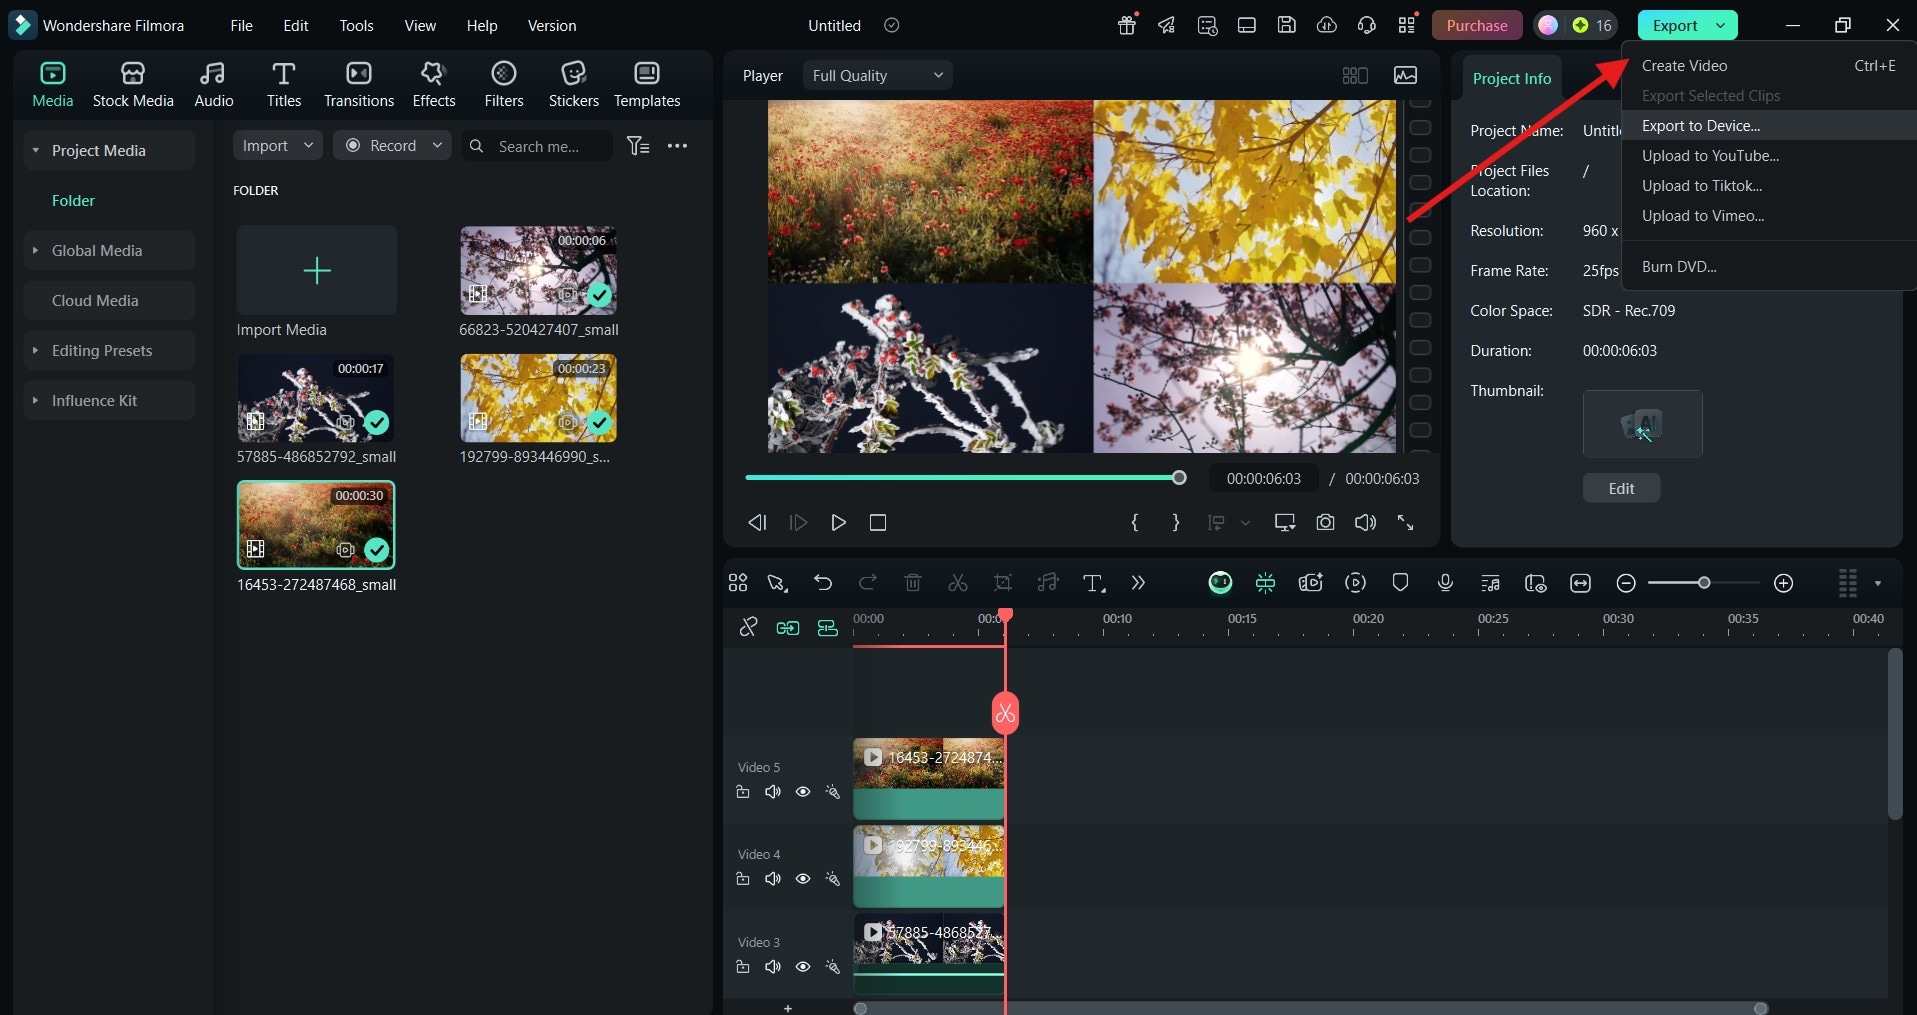Open the Filters tab
1917x1015 pixels.
point(504,84)
